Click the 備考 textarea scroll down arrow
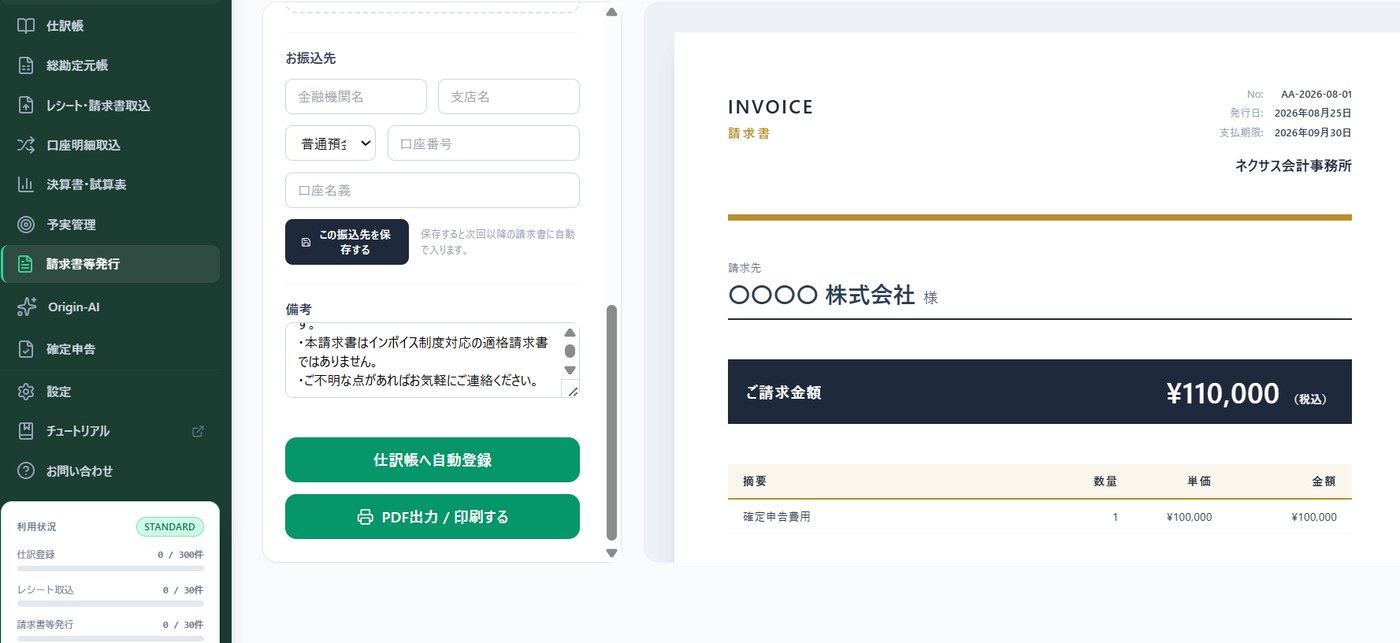 click(570, 369)
